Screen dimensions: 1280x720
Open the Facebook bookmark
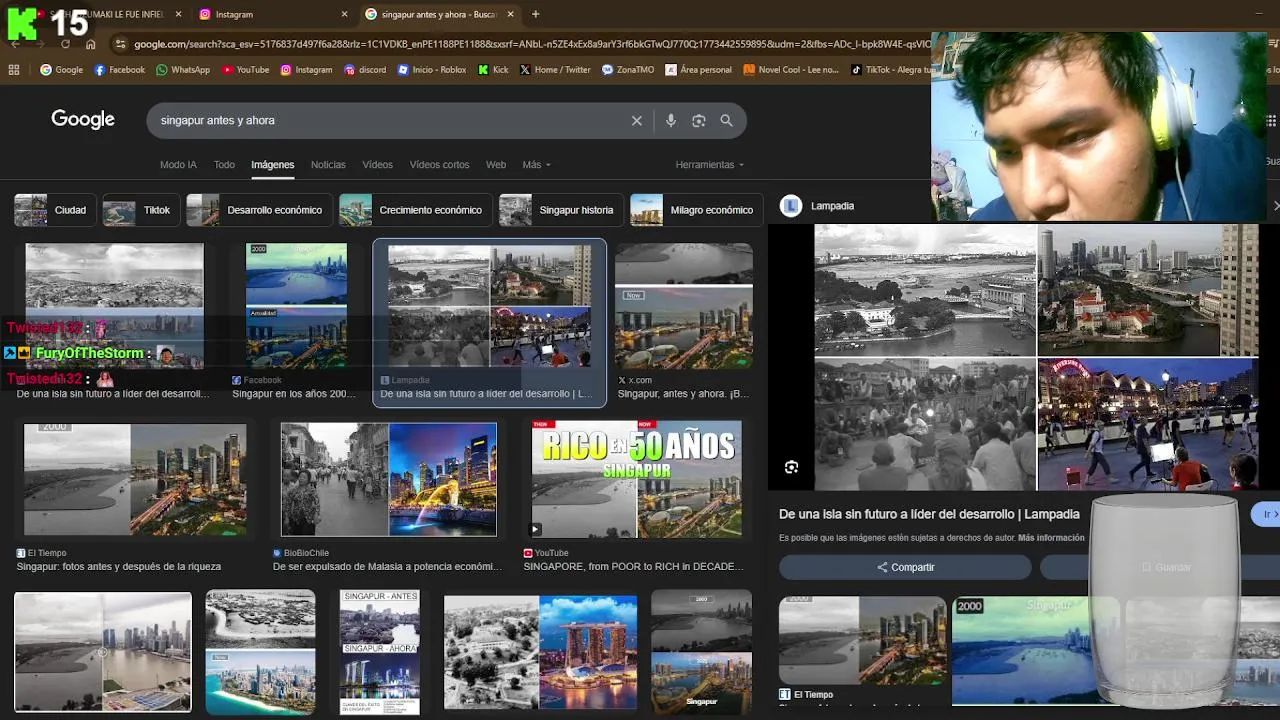[119, 70]
